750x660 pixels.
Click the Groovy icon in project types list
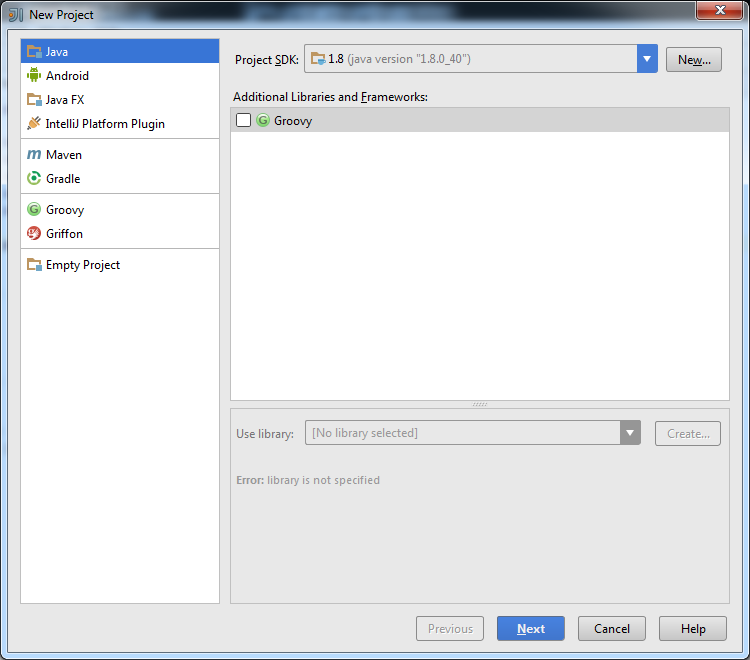click(x=34, y=209)
